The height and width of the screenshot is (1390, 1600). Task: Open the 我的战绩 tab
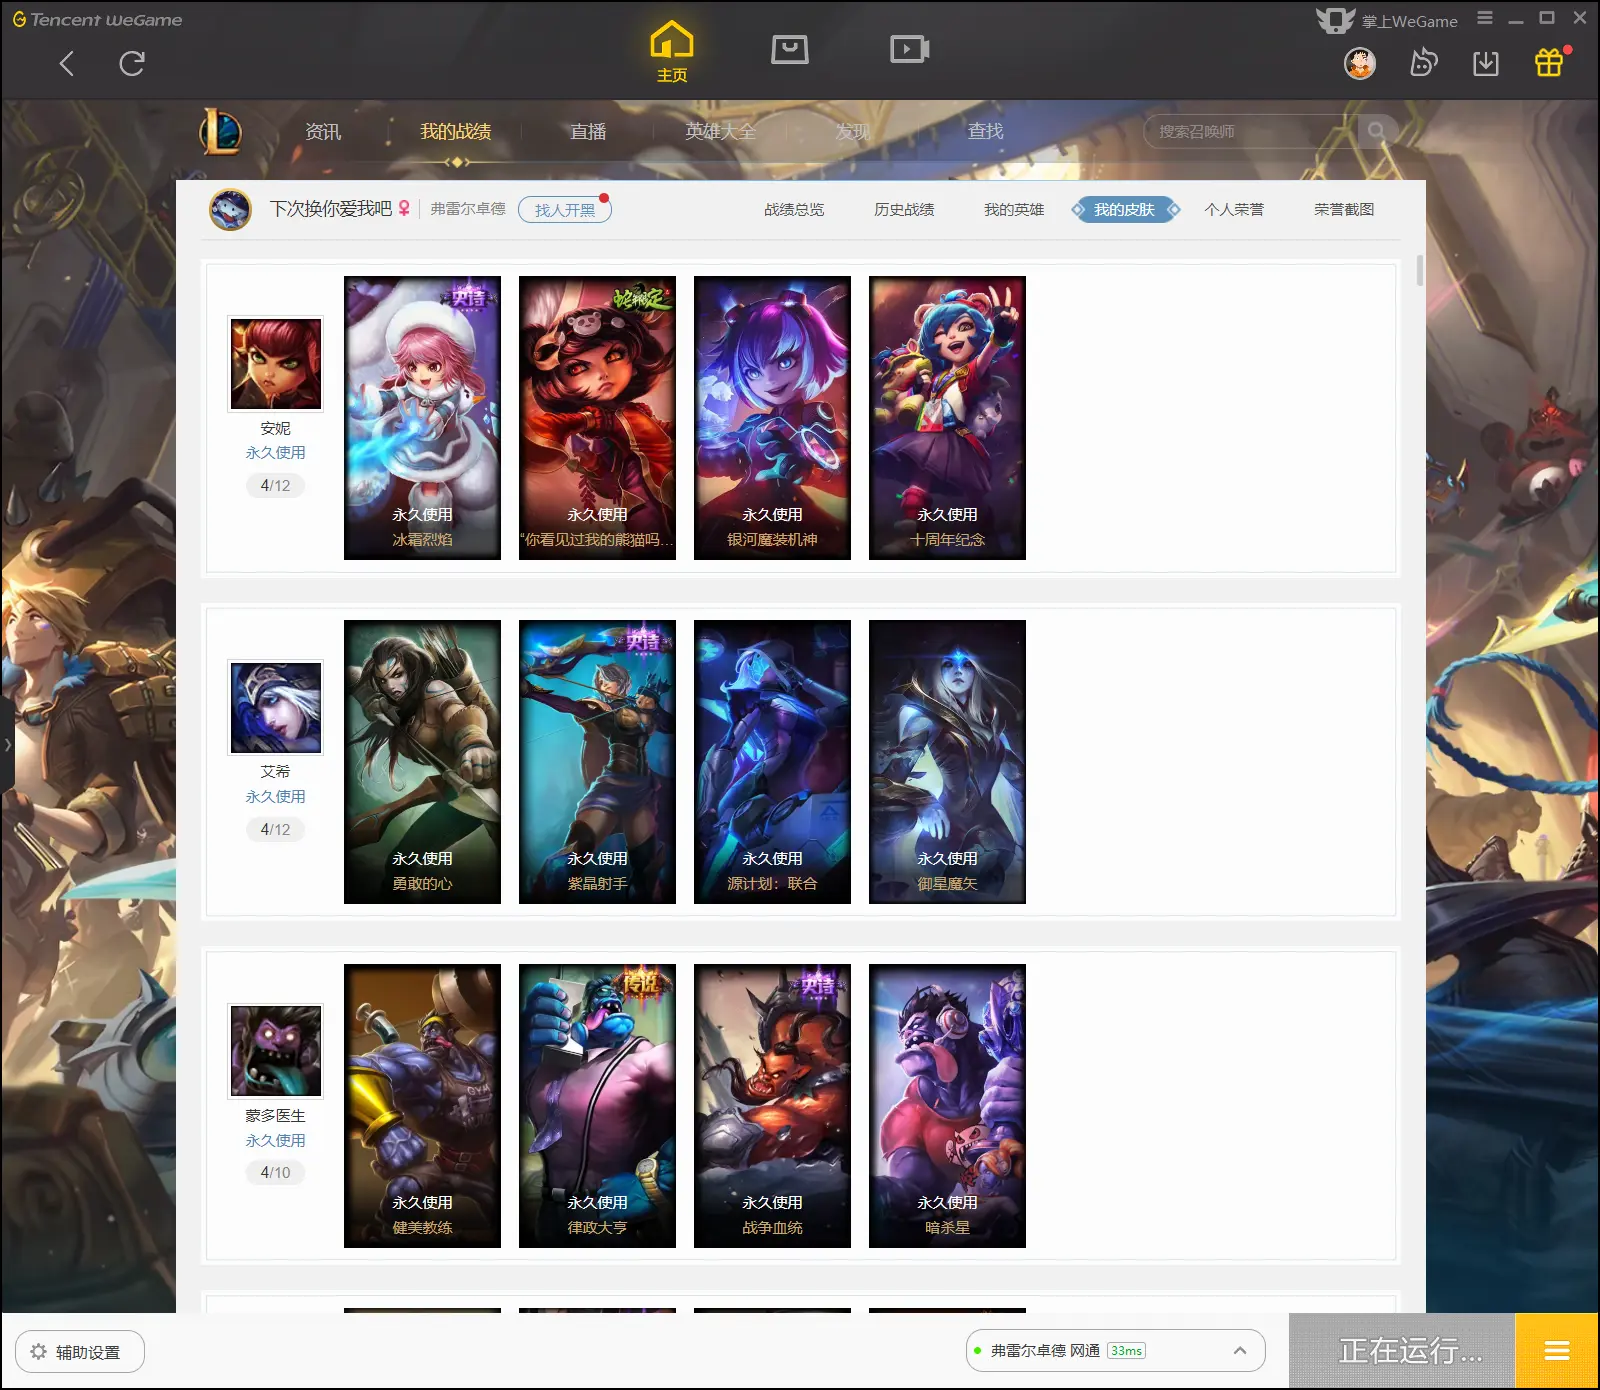455,132
